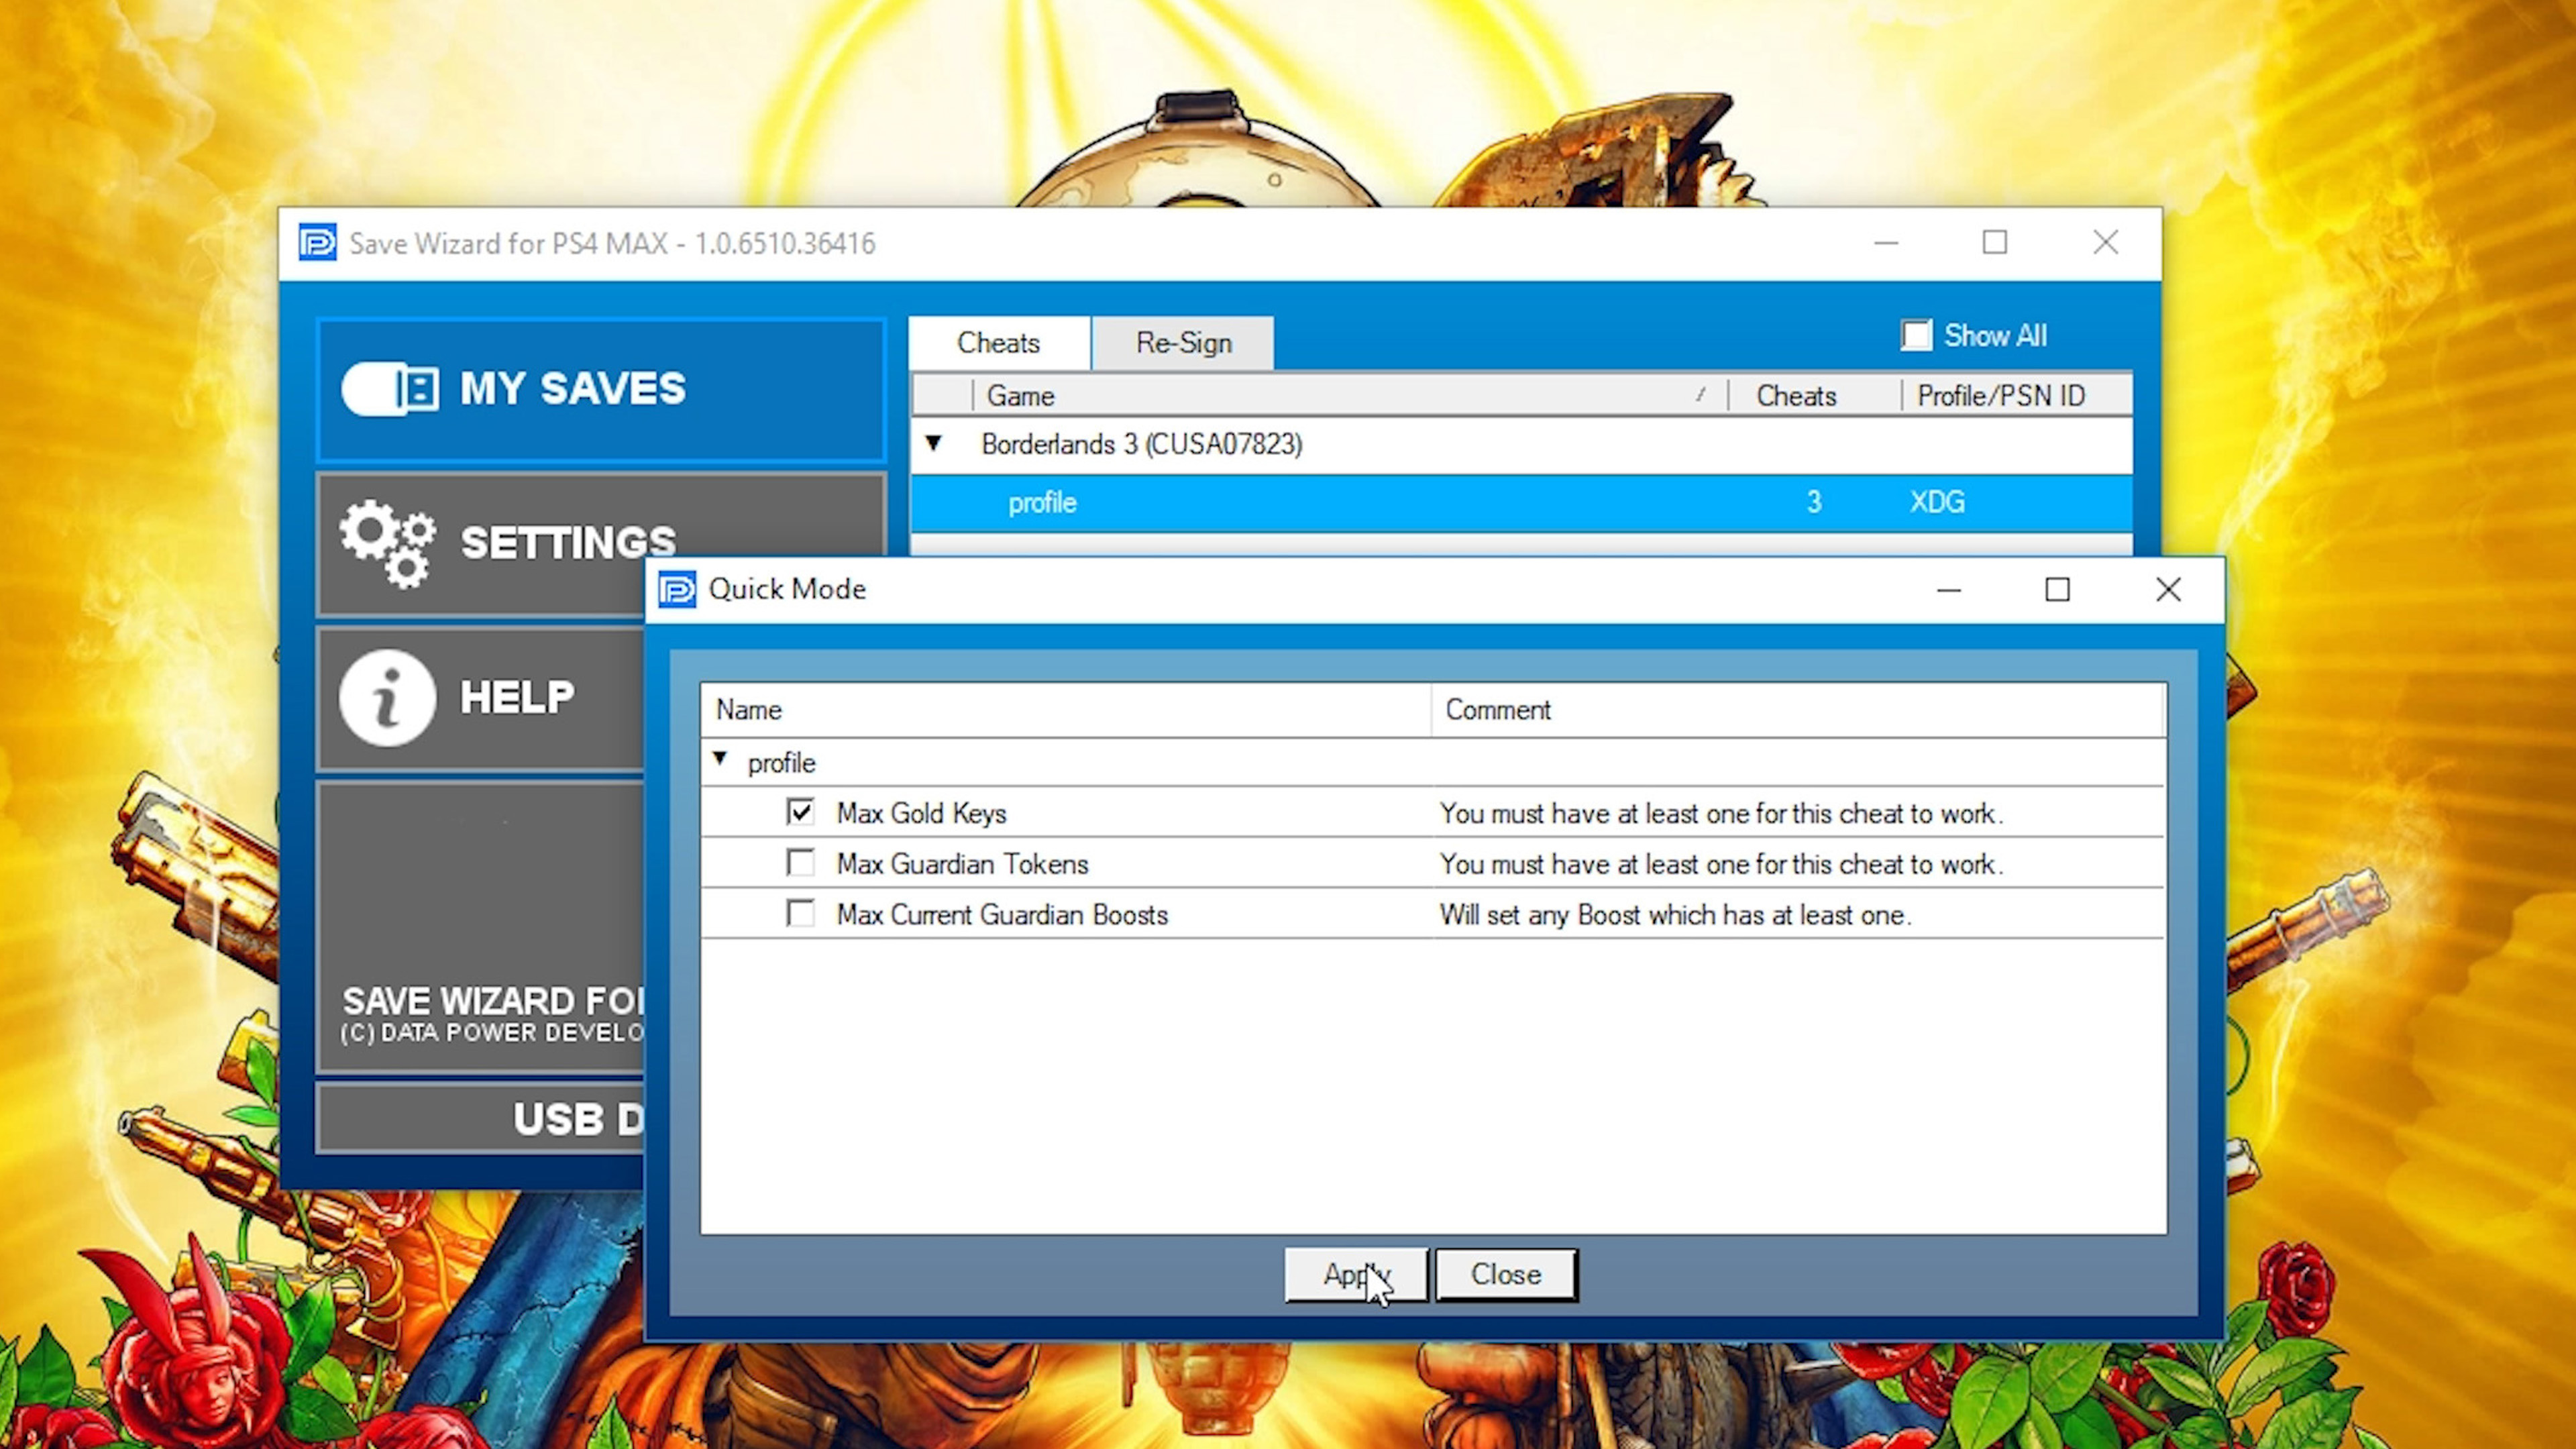Close the Save Wizard main window
2576x1449 pixels.
tap(2106, 243)
